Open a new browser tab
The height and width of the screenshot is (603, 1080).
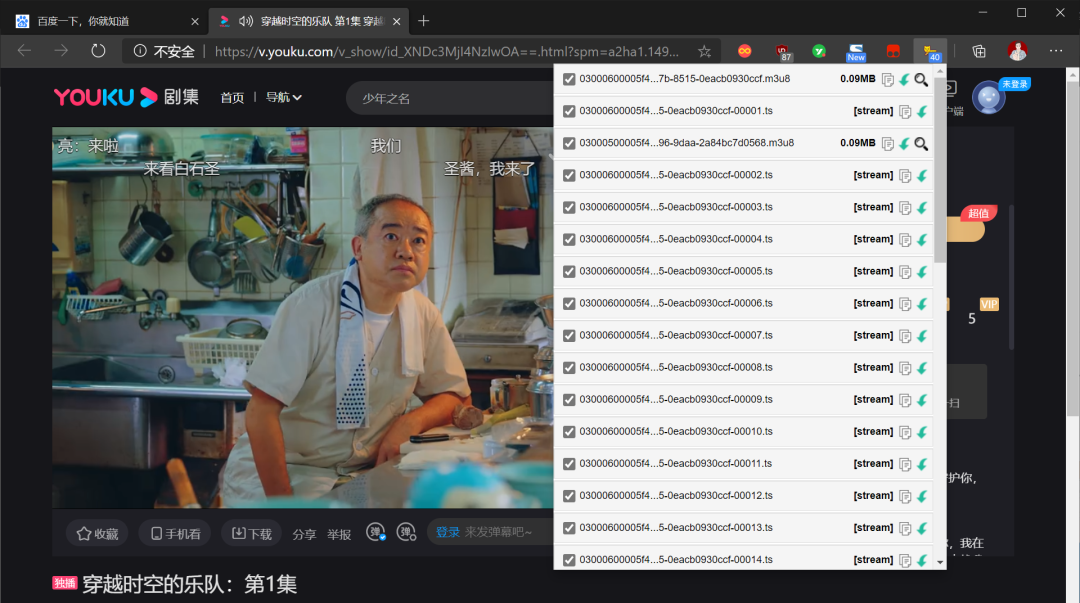[424, 21]
